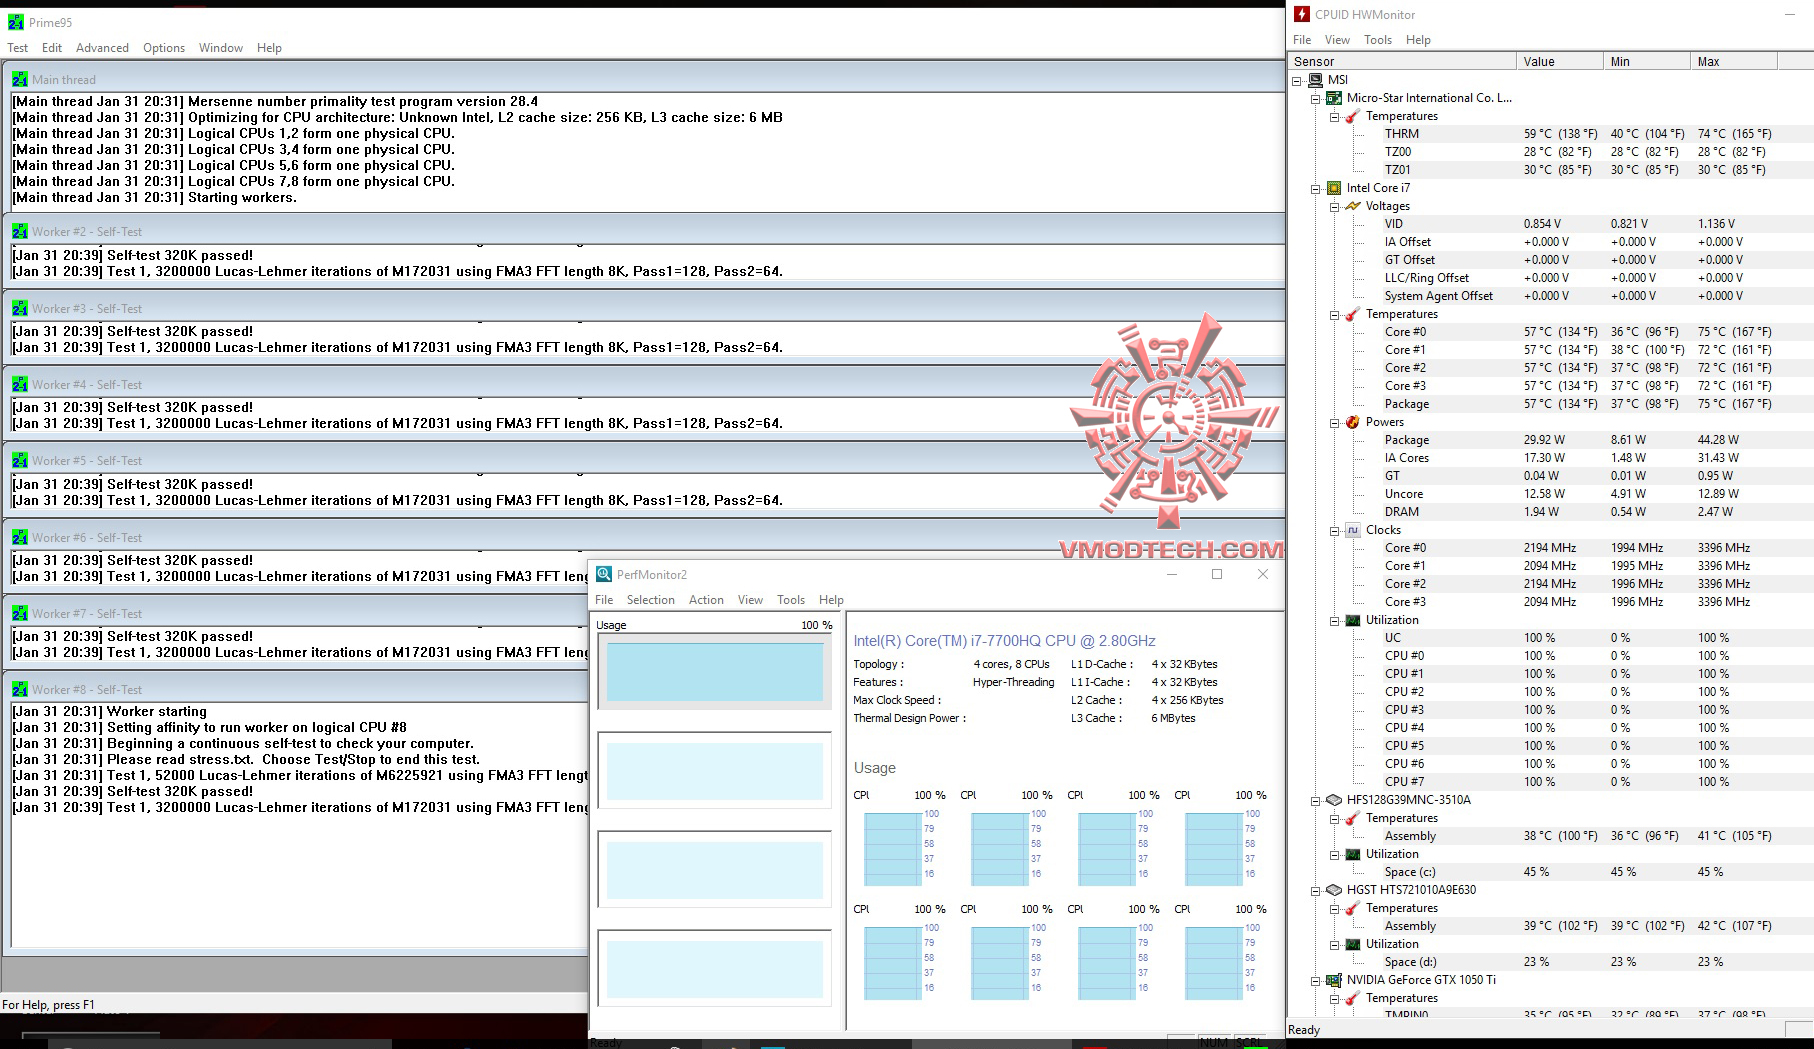Image resolution: width=1814 pixels, height=1049 pixels.
Task: Click the Prime95 title bar icon
Action: click(15, 22)
